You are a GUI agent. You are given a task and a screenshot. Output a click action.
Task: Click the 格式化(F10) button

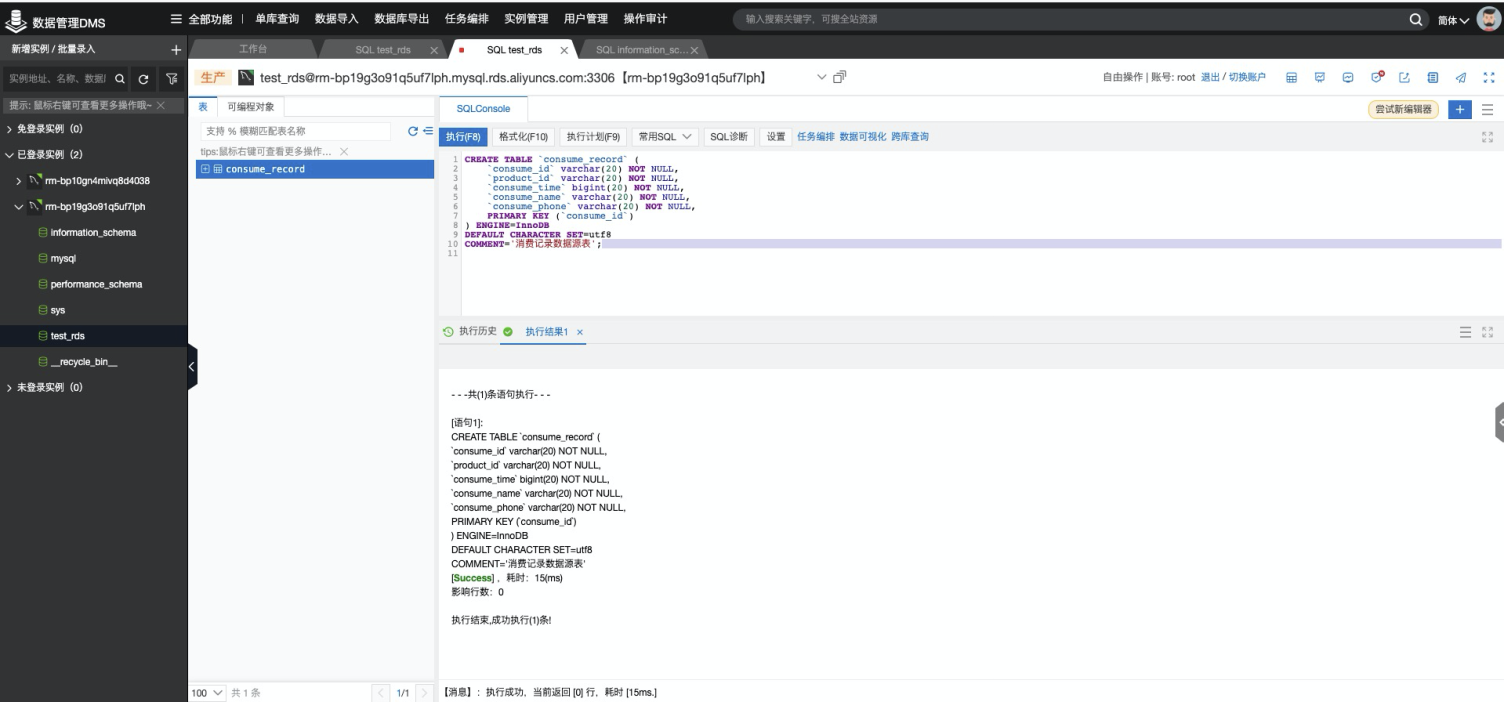pyautogui.click(x=524, y=137)
